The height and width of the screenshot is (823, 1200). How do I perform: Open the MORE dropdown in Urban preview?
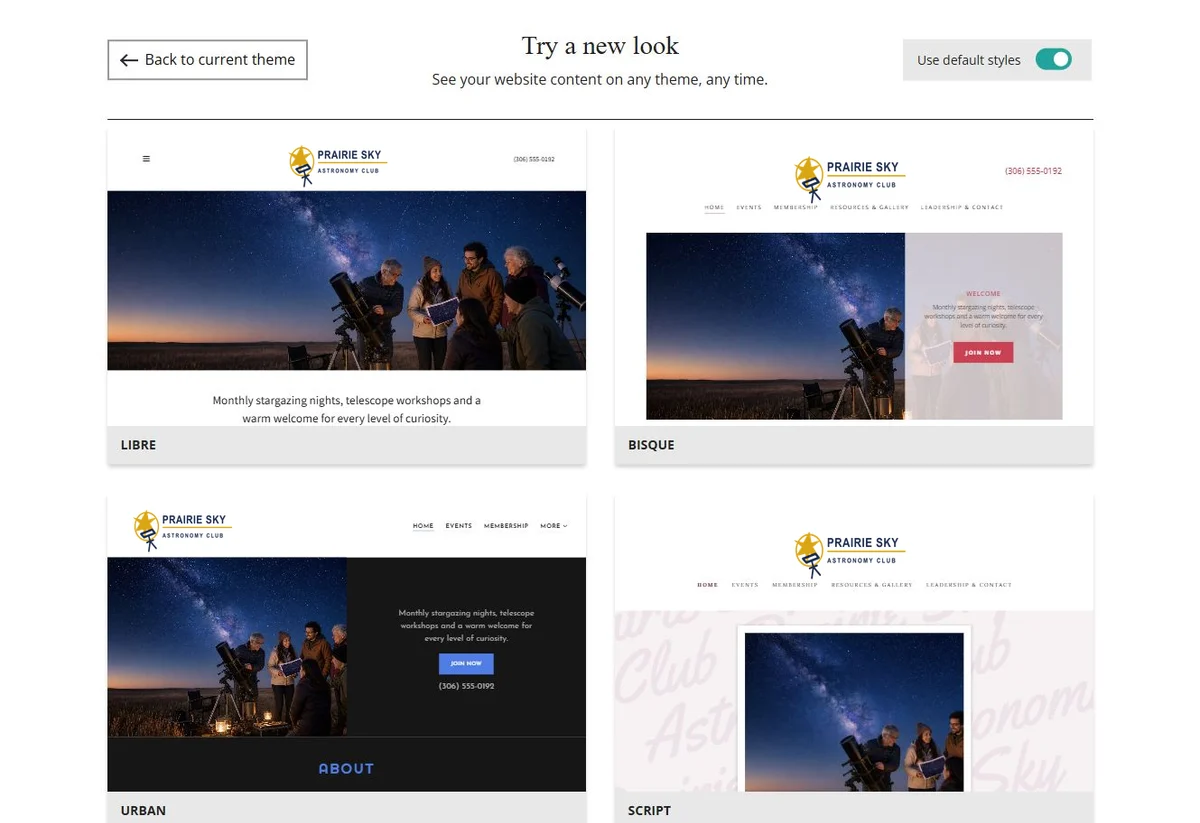click(x=553, y=526)
